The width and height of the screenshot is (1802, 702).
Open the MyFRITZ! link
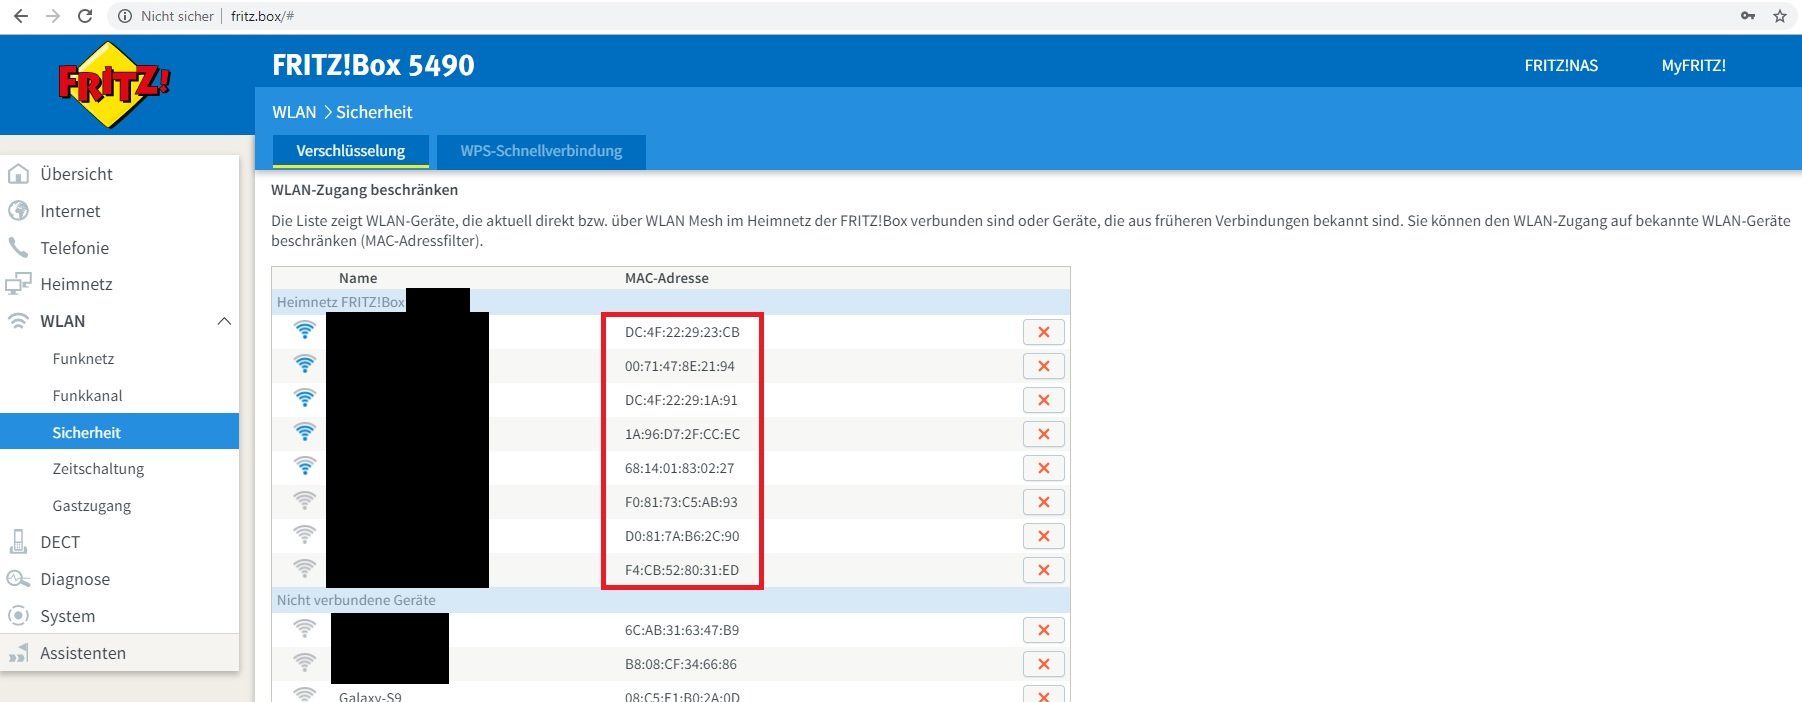point(1694,66)
